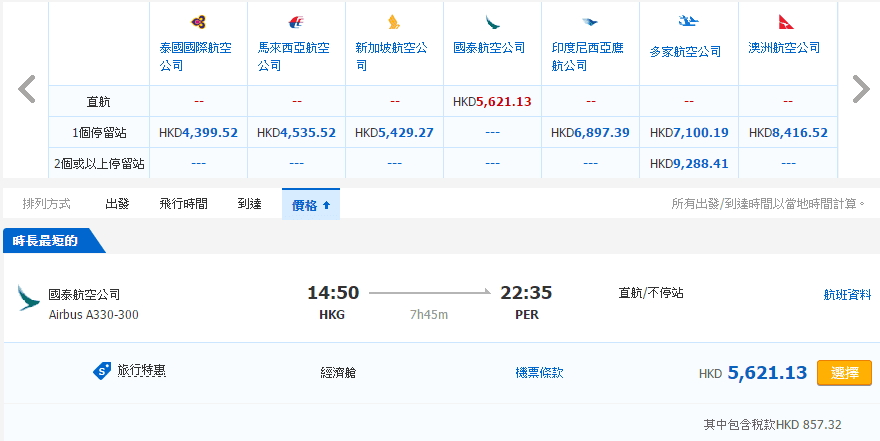The image size is (880, 441).
Task: Select the direct flight price HKD5,621.13
Action: pyautogui.click(x=492, y=101)
